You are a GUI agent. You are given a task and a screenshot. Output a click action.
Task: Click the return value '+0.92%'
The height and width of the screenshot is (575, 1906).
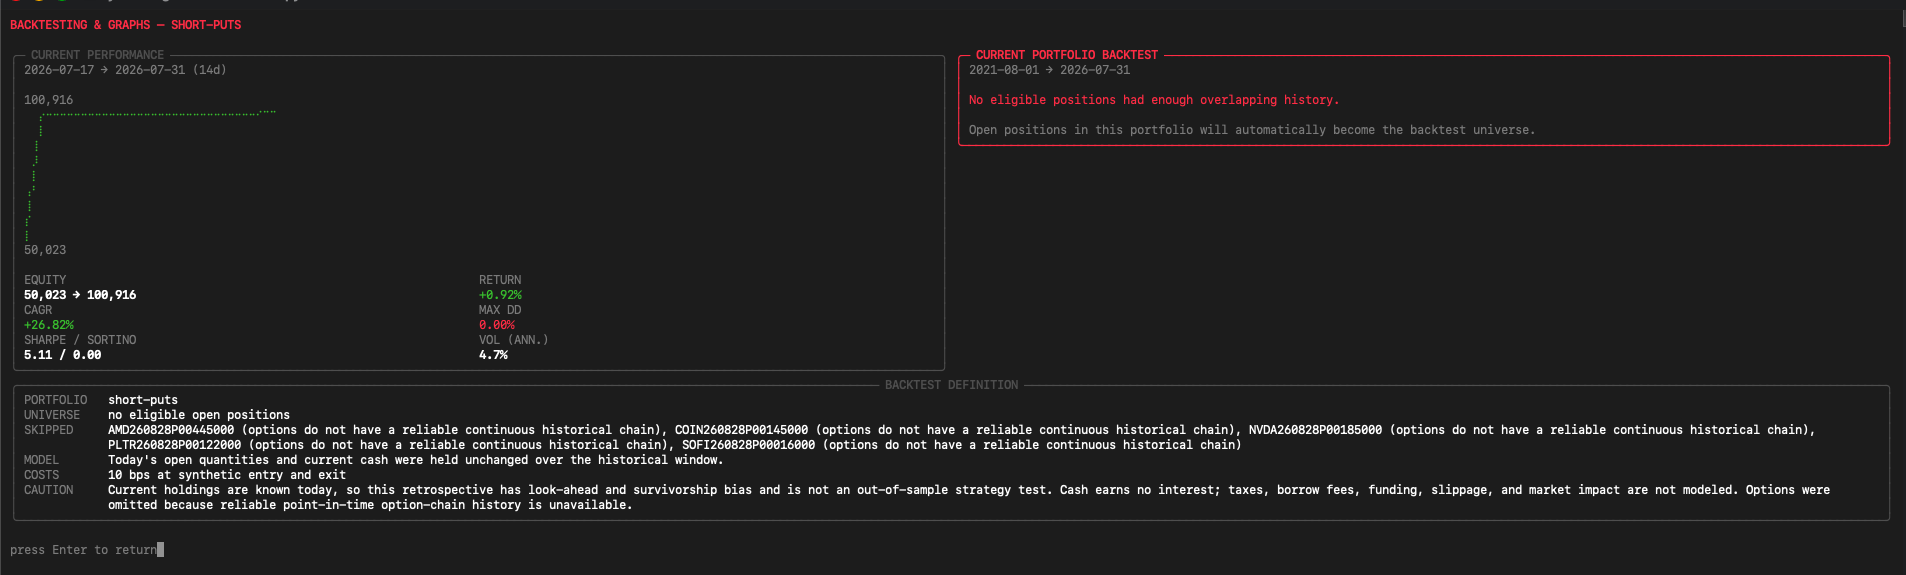[500, 295]
